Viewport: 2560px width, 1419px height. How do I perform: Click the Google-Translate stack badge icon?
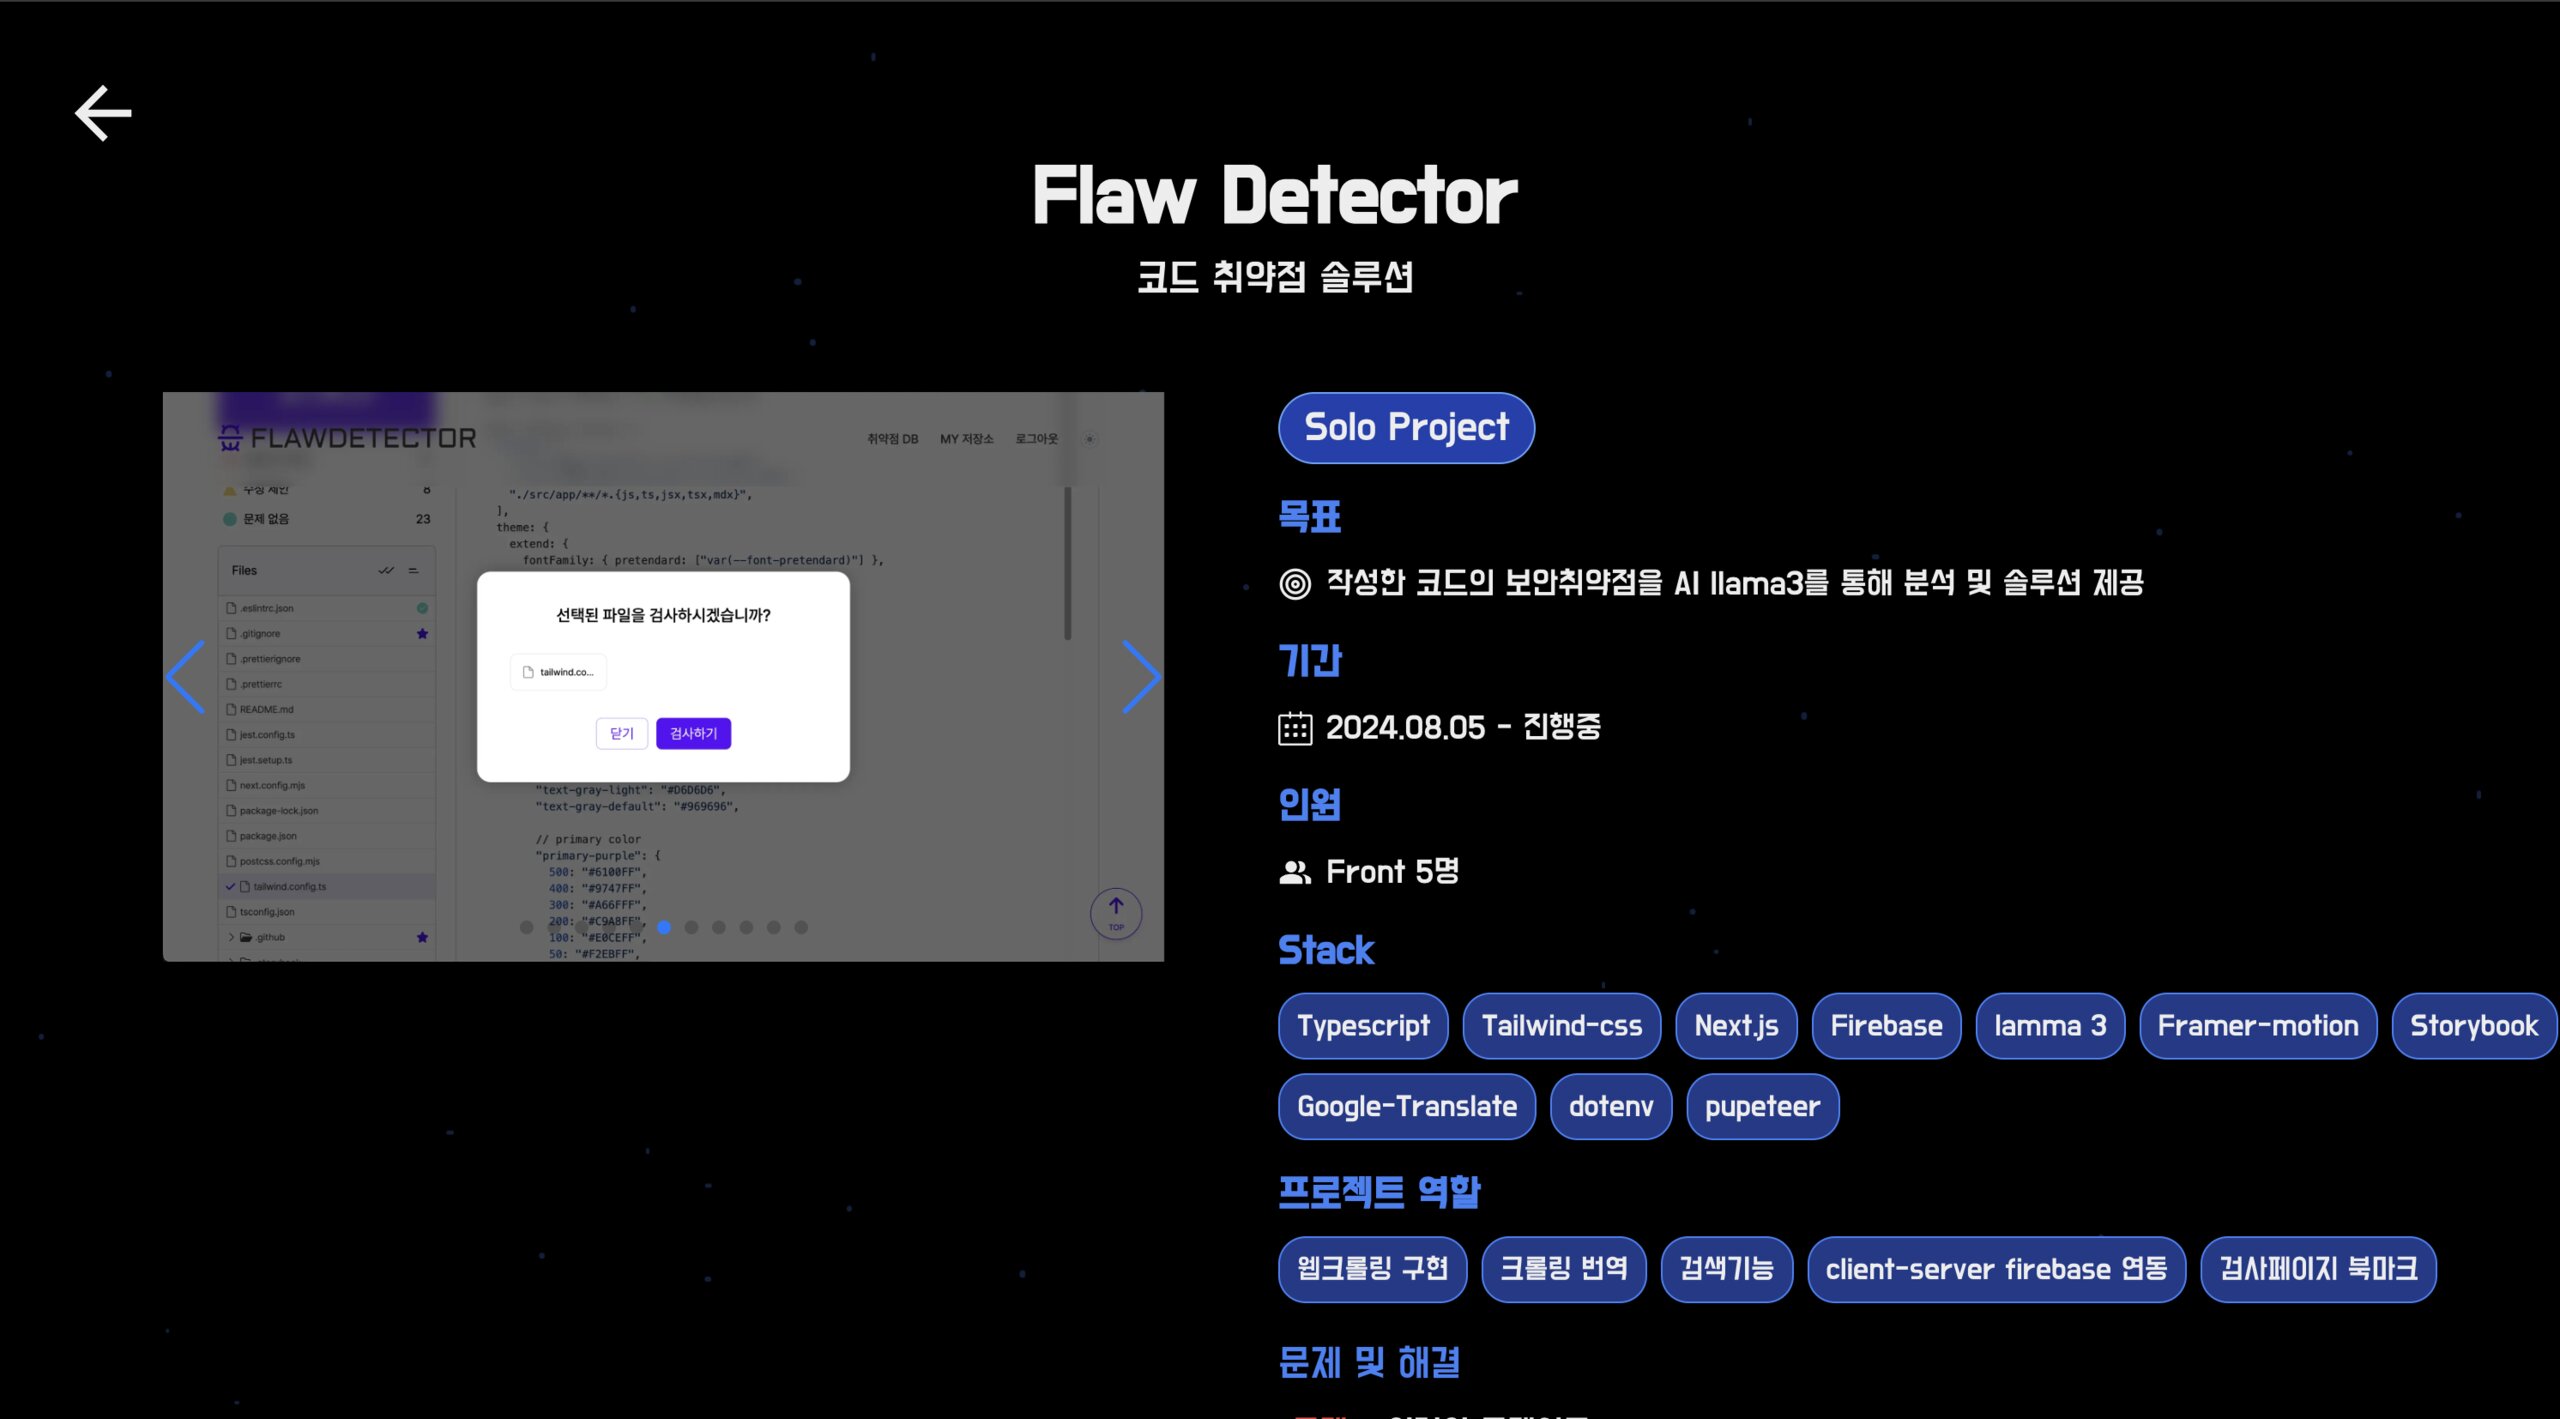click(x=1408, y=1104)
